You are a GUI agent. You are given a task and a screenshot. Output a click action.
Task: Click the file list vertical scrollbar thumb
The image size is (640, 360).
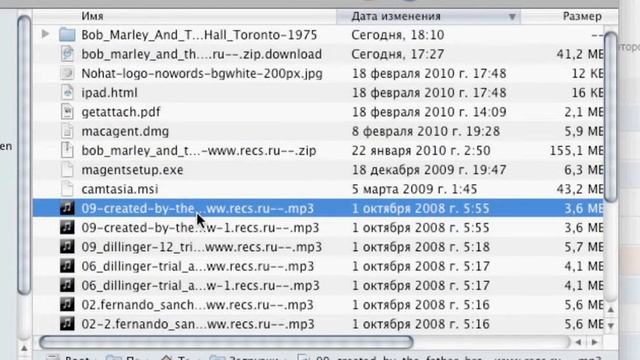click(611, 117)
